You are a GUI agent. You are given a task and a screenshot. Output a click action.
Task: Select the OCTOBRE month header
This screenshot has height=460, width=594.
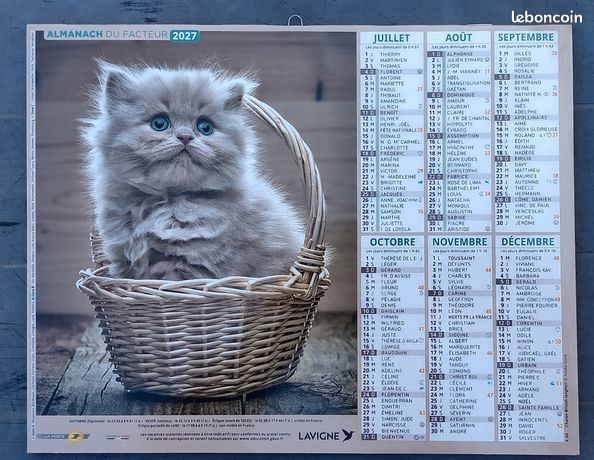[392, 242]
